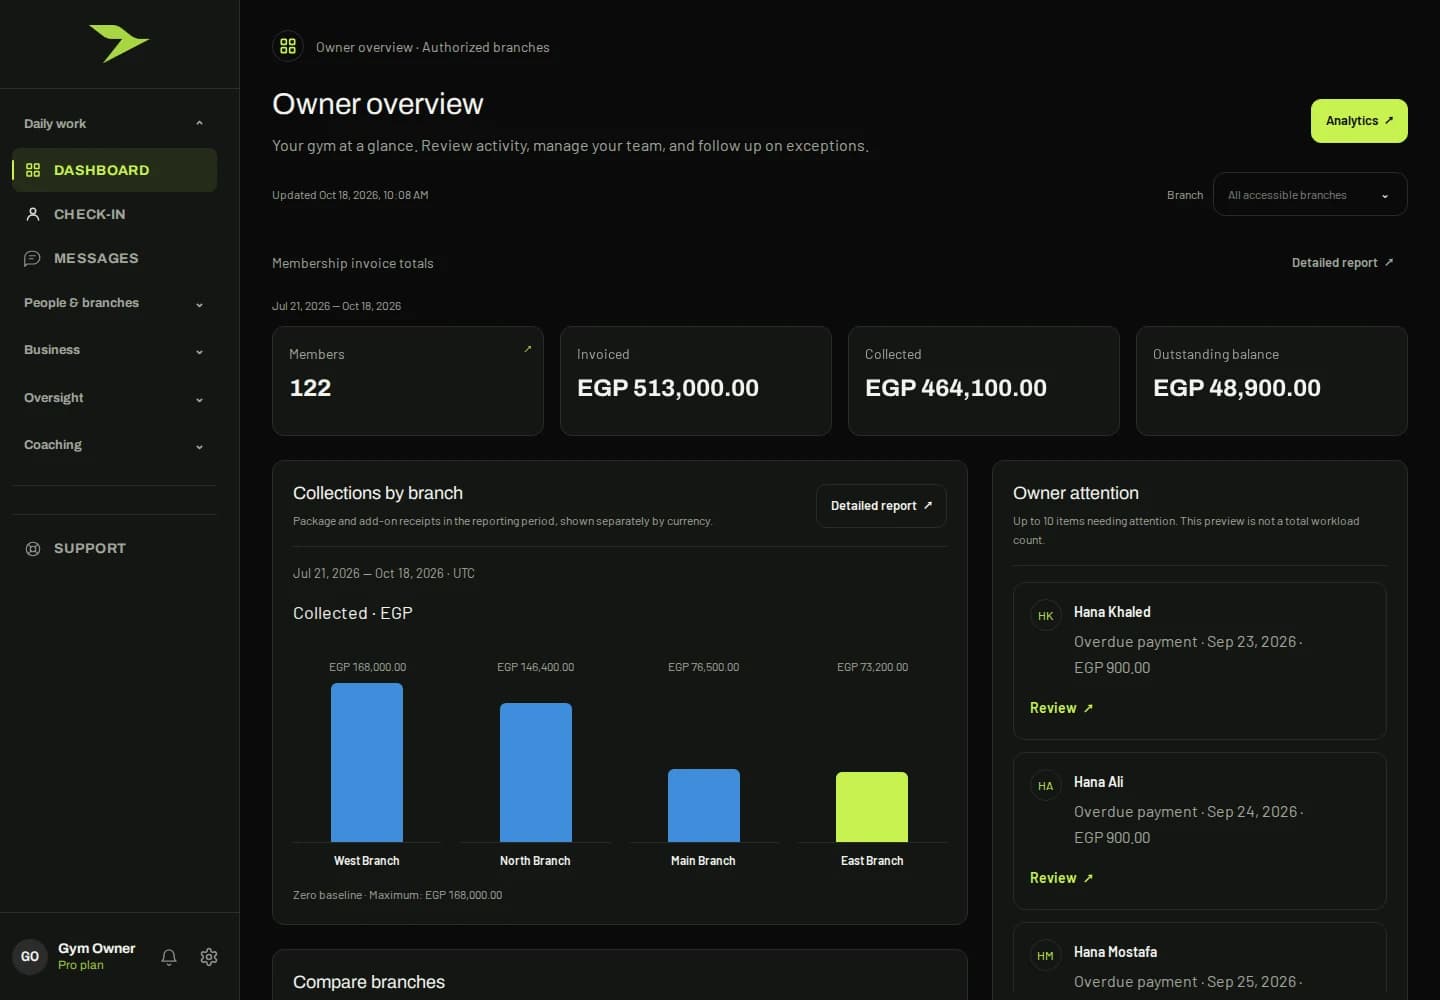Screen dimensions: 1440x1000
Task: Open Check-in page
Action: point(114,214)
